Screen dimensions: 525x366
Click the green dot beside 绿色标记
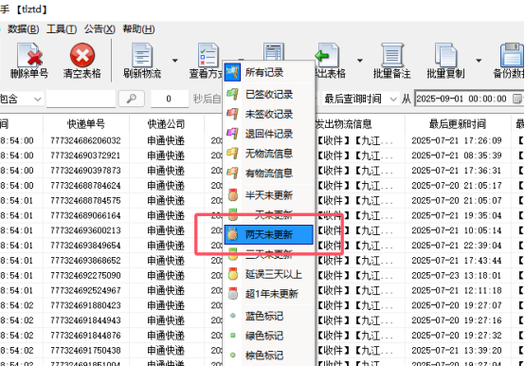233,335
